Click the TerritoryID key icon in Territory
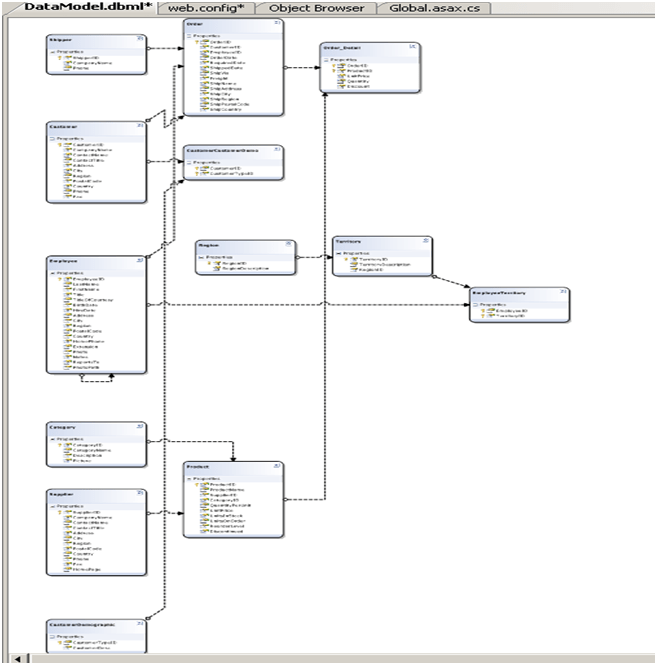The image size is (657, 665). pos(348,260)
